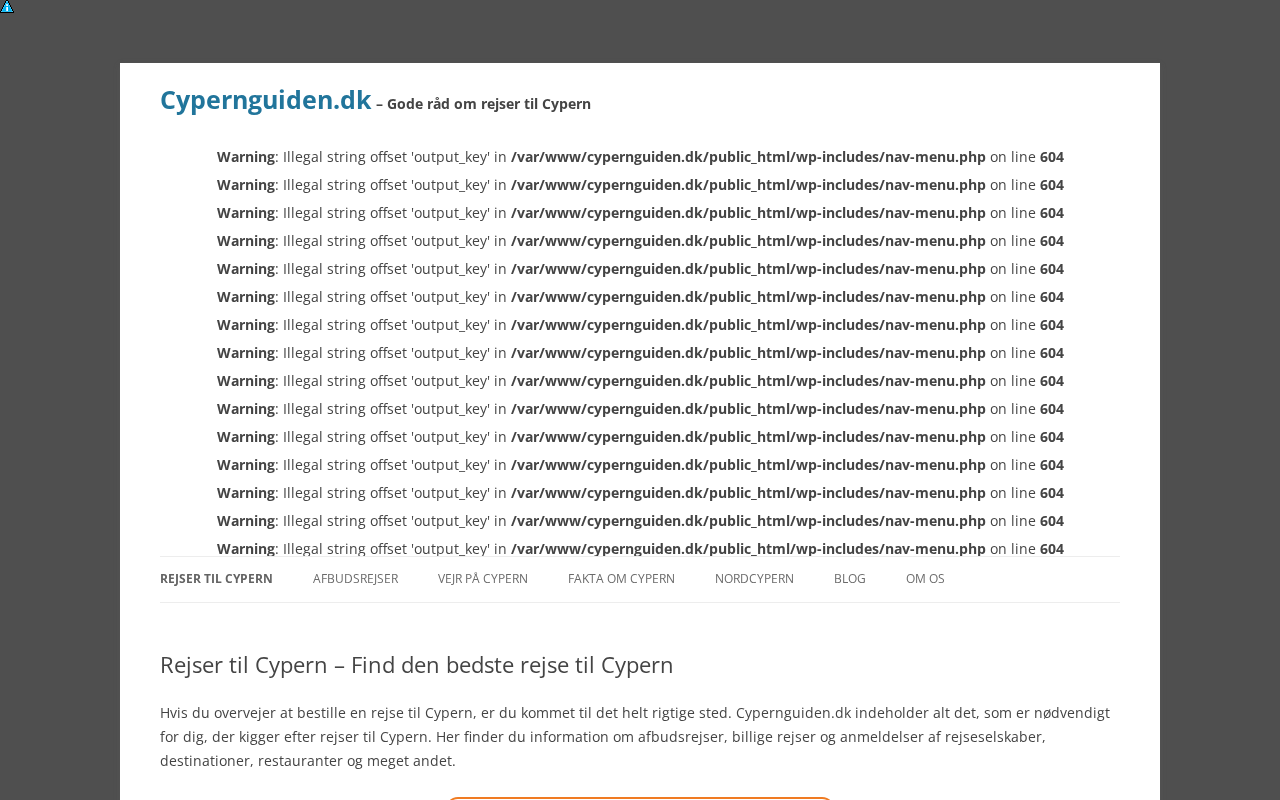1280x800 pixels.
Task: Visit the Om os menu item
Action: 925,579
